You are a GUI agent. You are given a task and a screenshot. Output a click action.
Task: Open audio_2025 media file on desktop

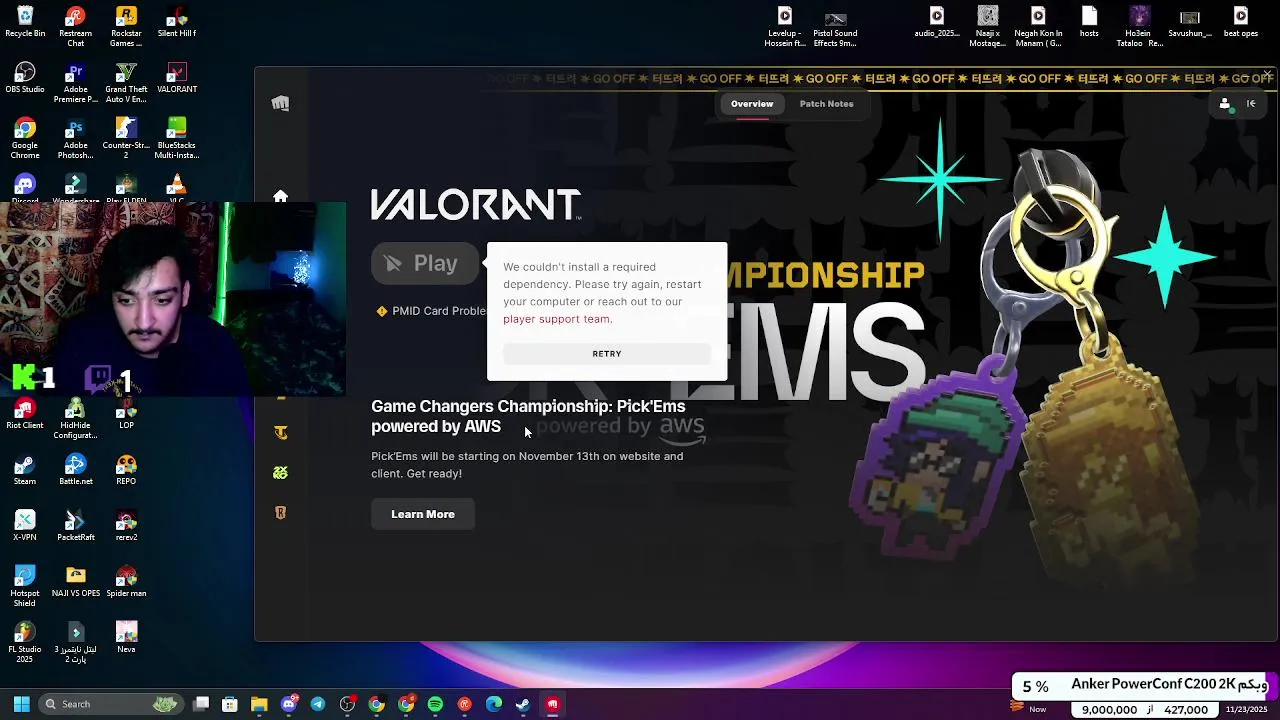click(x=937, y=22)
